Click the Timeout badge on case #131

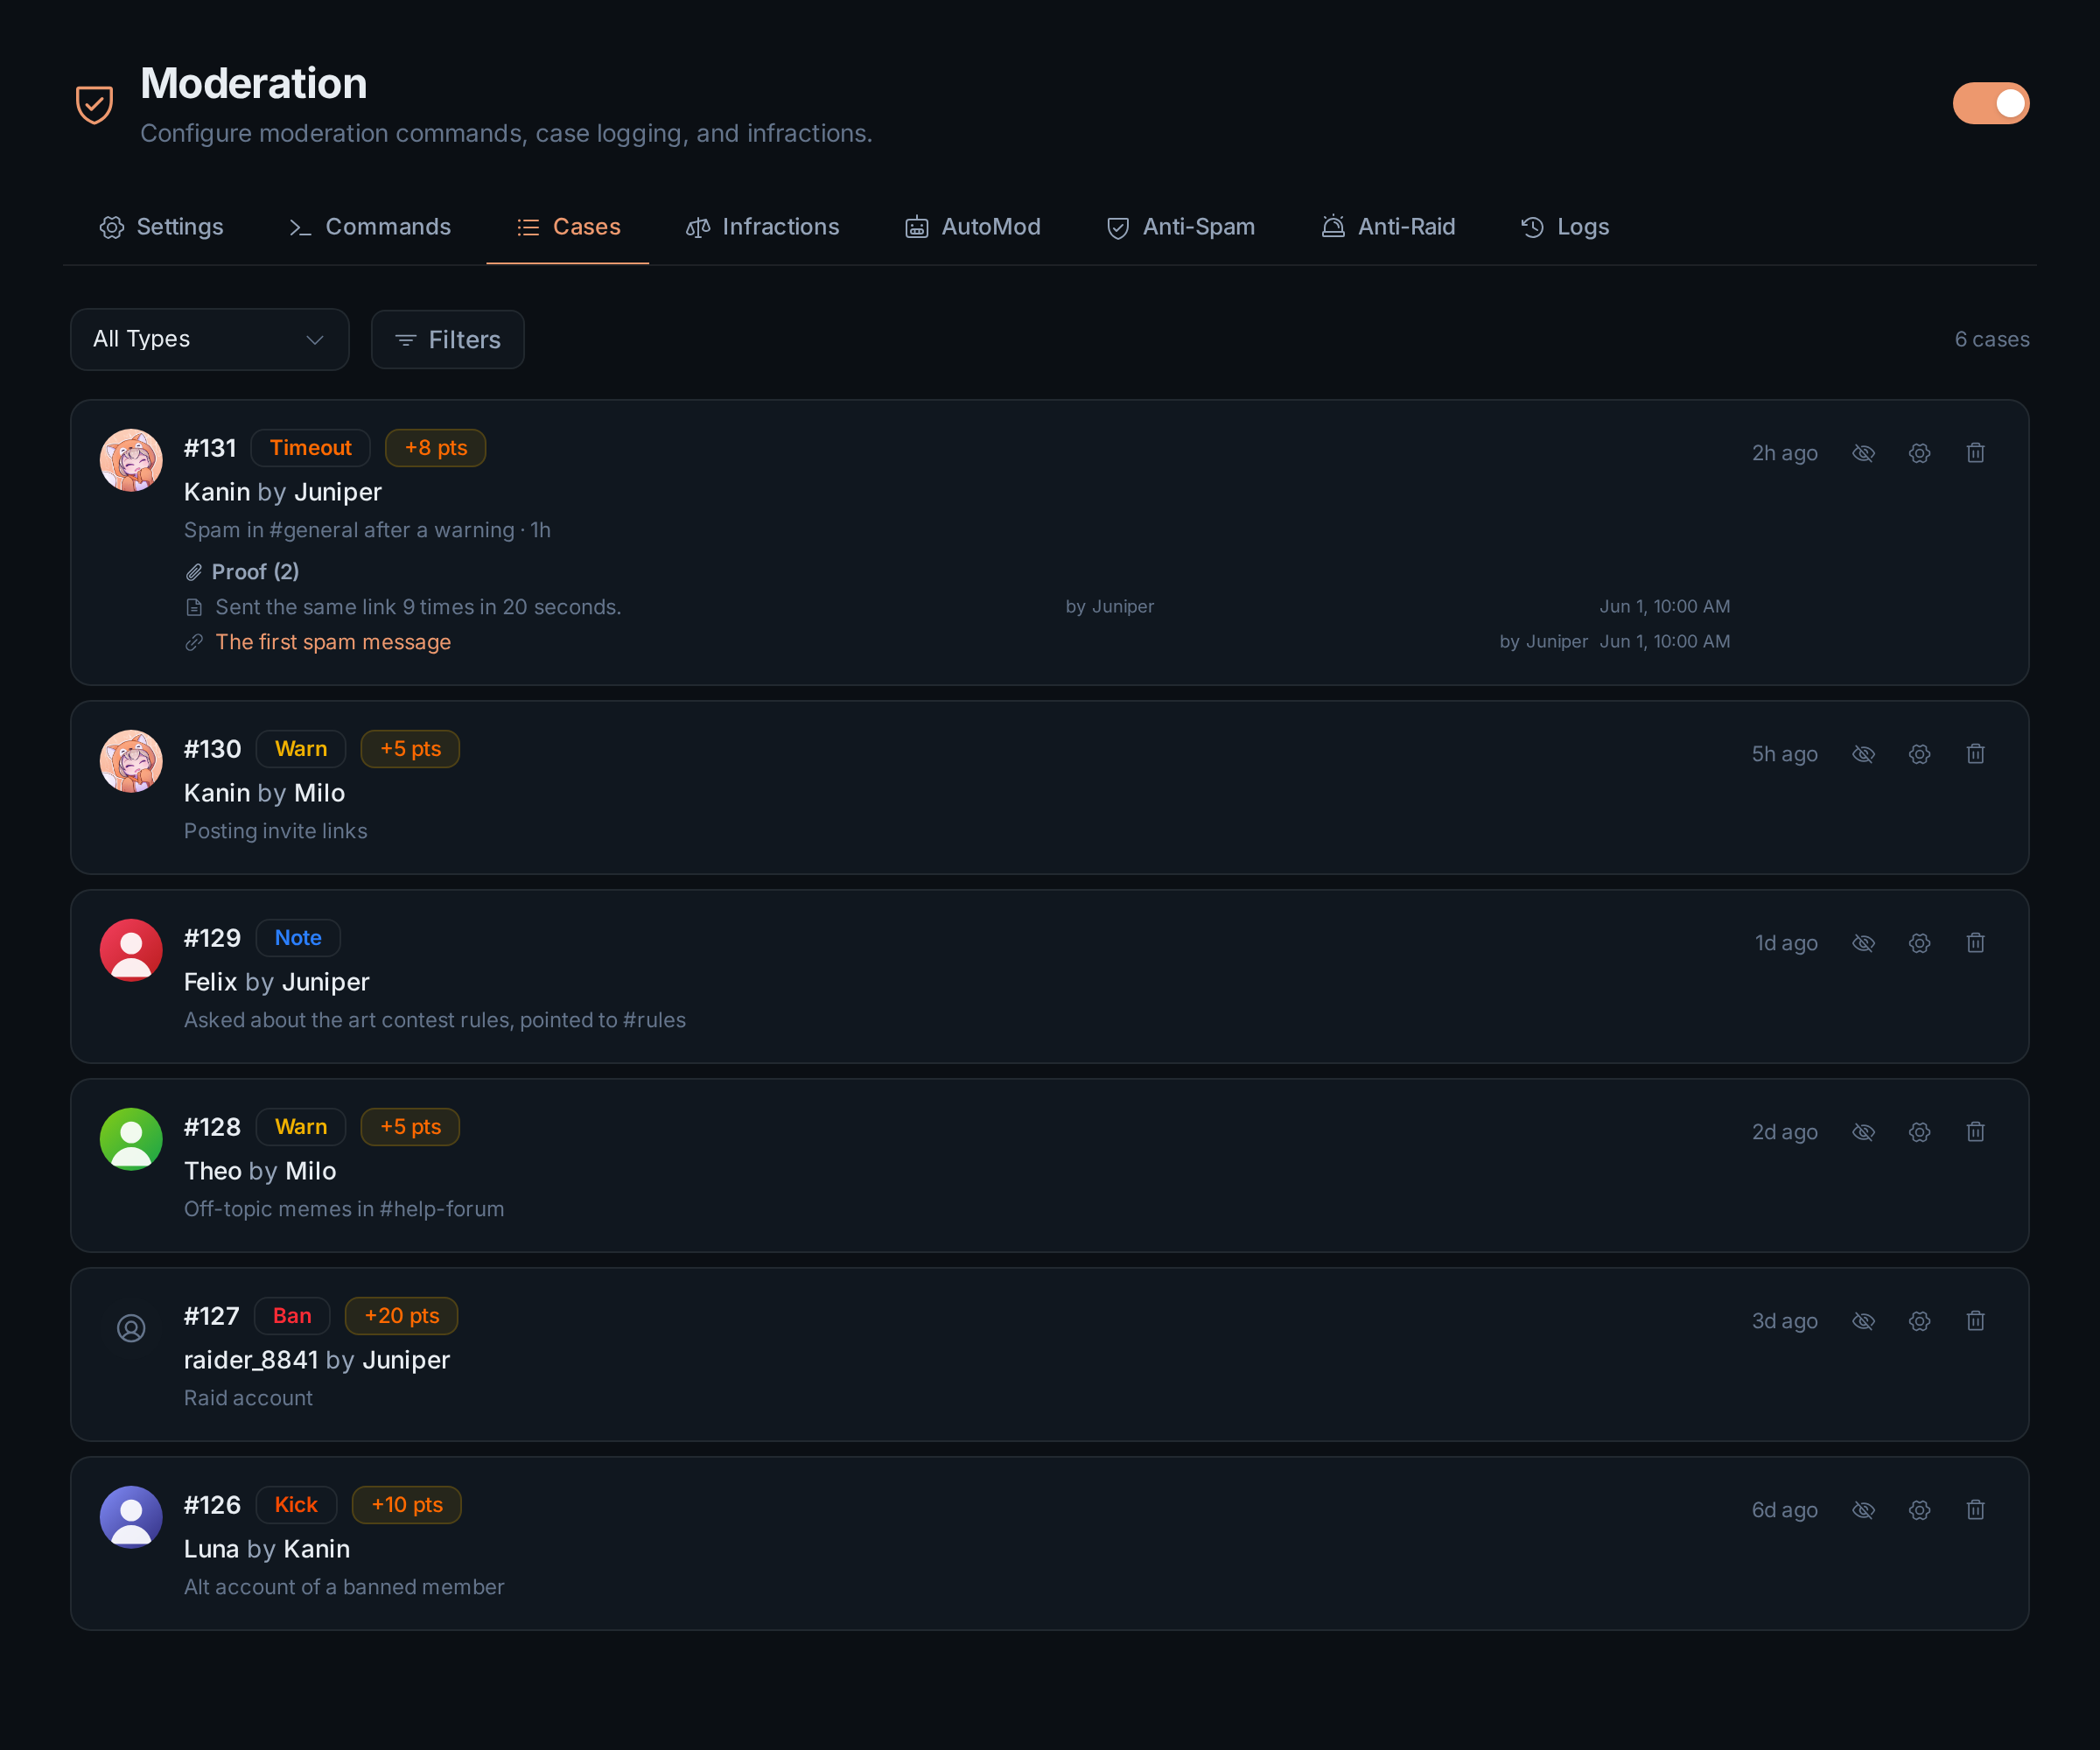click(310, 448)
